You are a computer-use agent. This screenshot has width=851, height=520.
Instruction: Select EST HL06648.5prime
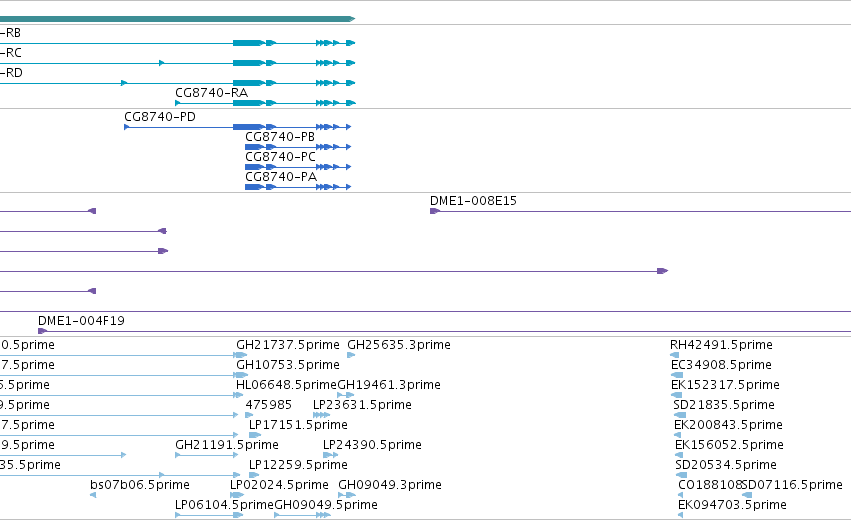pyautogui.click(x=286, y=385)
